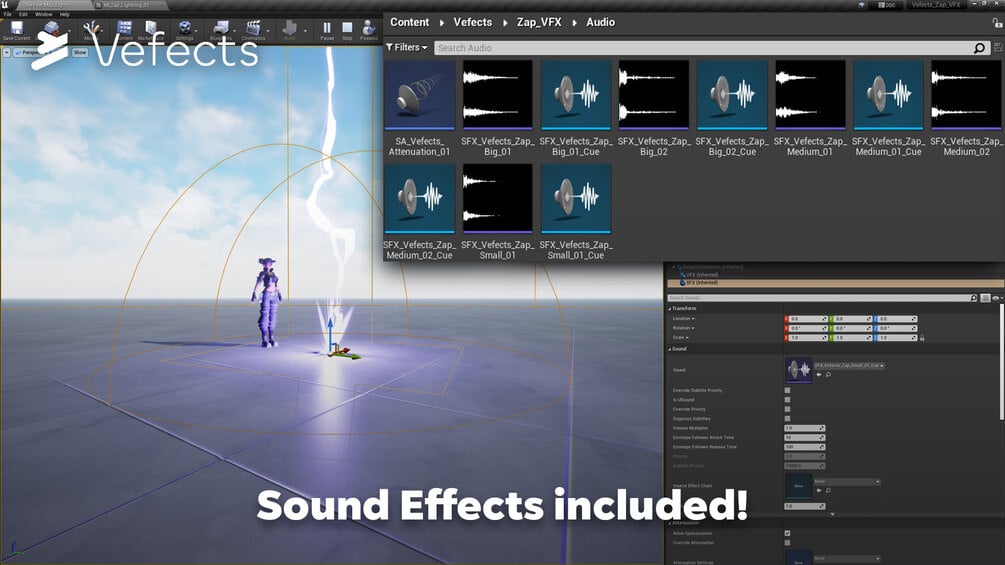
Task: Pause the simulation
Action: tap(327, 30)
